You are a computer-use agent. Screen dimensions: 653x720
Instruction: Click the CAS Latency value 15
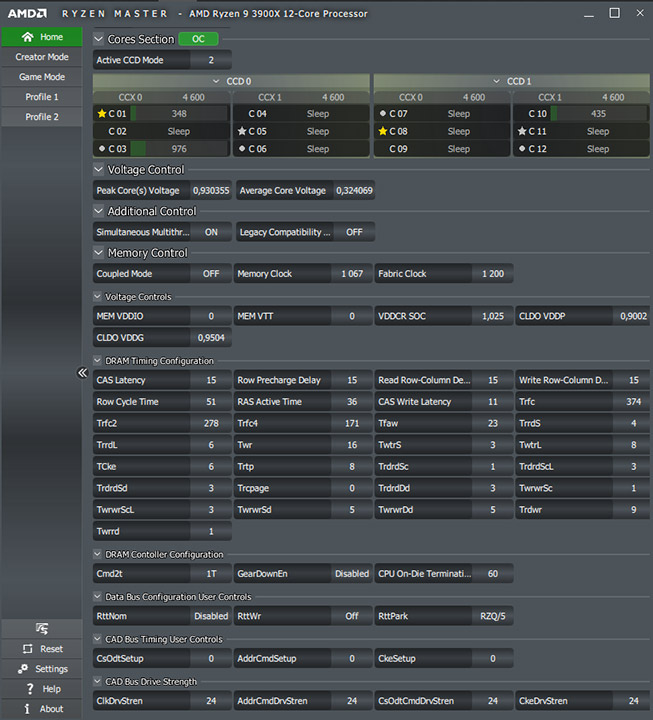pos(211,380)
